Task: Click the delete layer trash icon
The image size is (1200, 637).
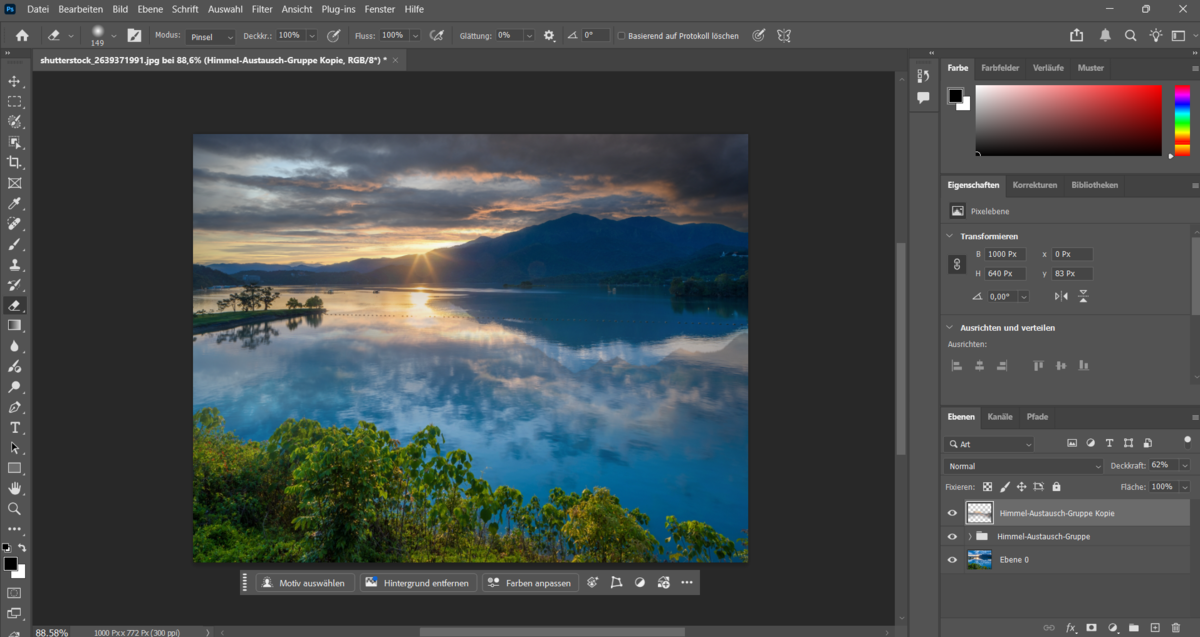Action: tap(1176, 628)
